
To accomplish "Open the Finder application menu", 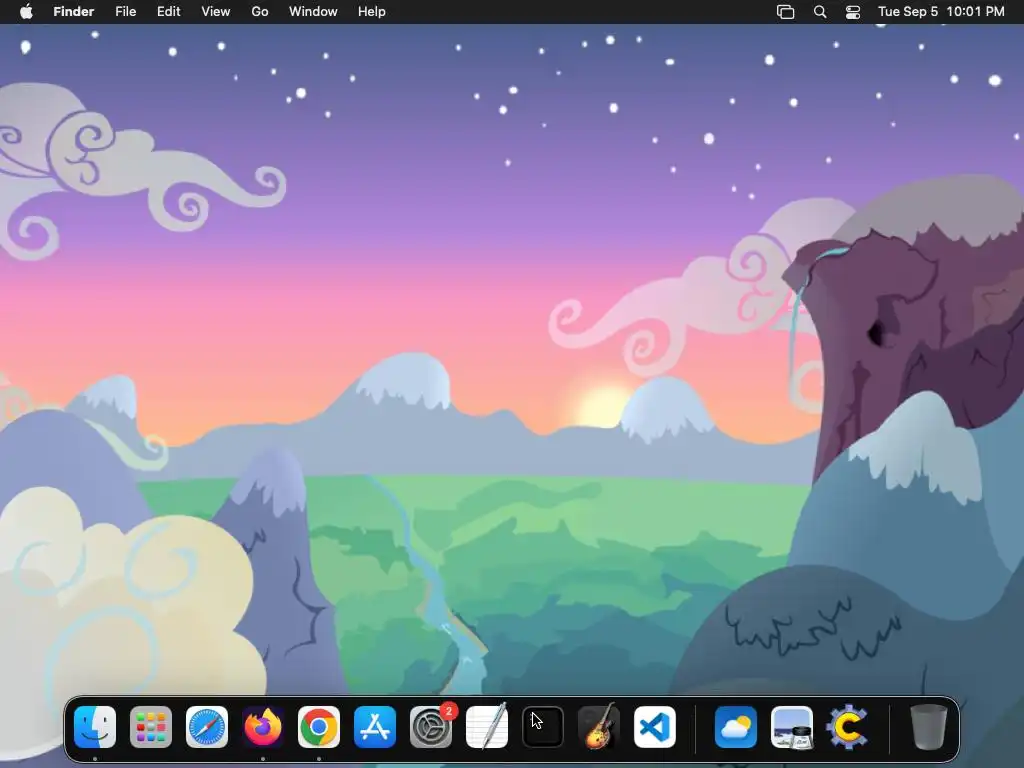I will (x=74, y=12).
